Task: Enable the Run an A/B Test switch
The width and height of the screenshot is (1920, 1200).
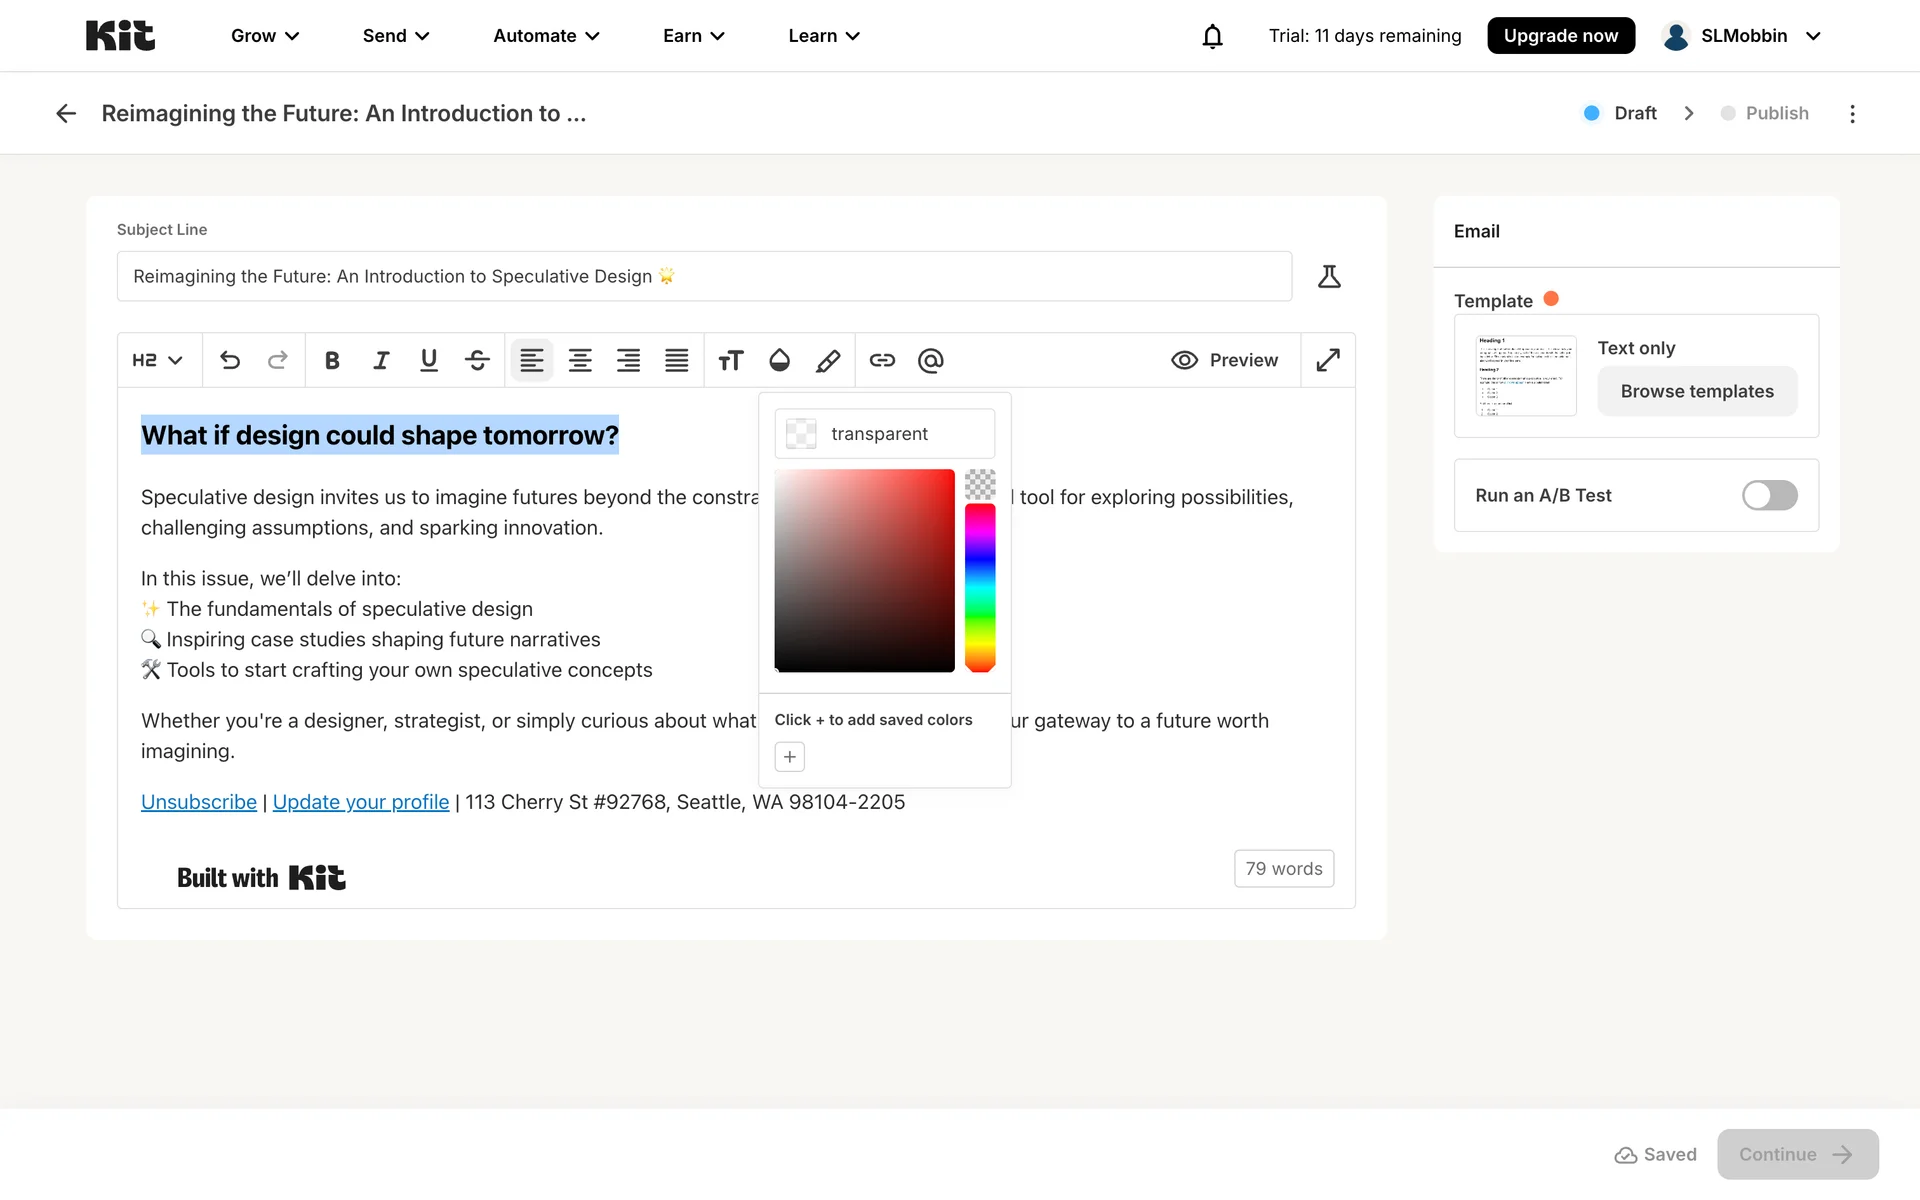Action: pos(1769,495)
